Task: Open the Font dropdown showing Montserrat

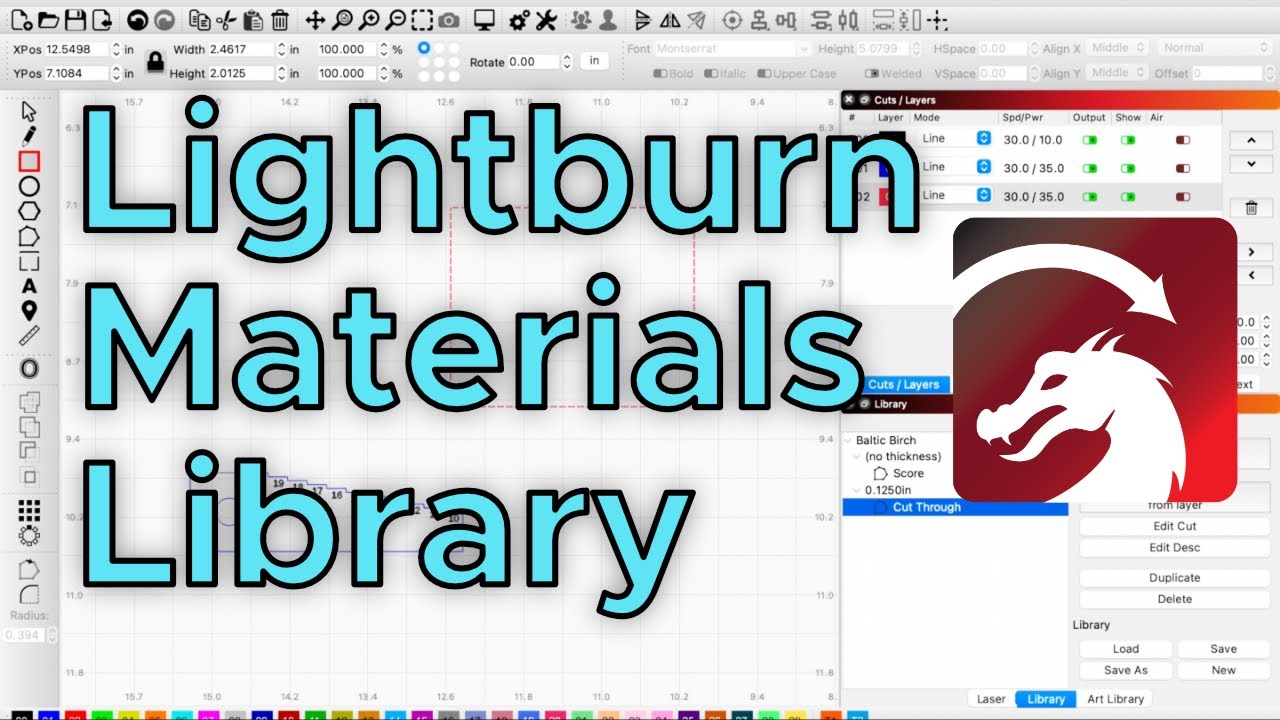Action: click(733, 48)
